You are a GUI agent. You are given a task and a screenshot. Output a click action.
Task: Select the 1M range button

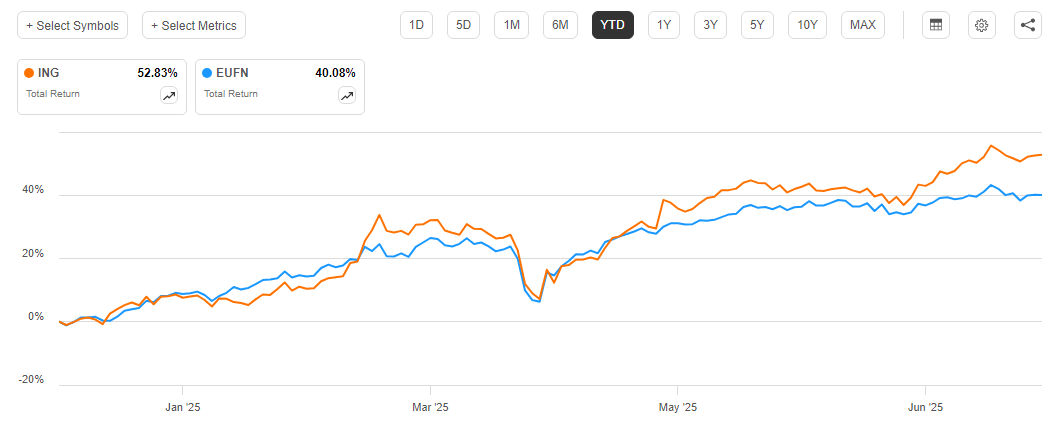click(511, 25)
